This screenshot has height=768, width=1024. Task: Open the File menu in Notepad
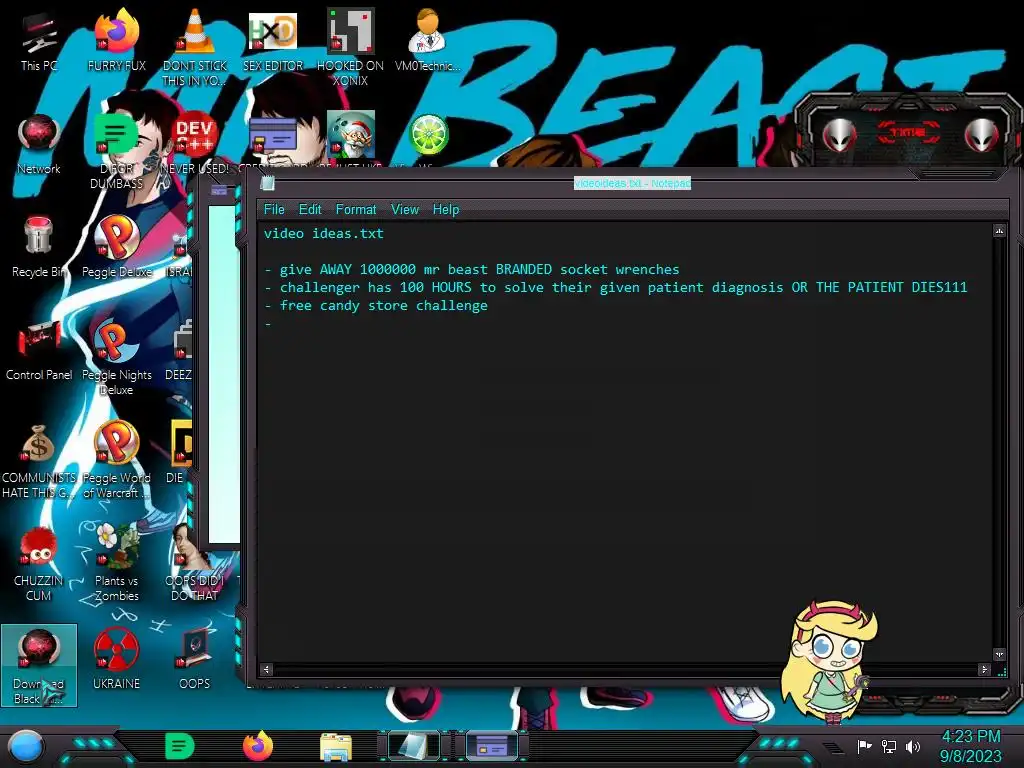pyautogui.click(x=274, y=210)
